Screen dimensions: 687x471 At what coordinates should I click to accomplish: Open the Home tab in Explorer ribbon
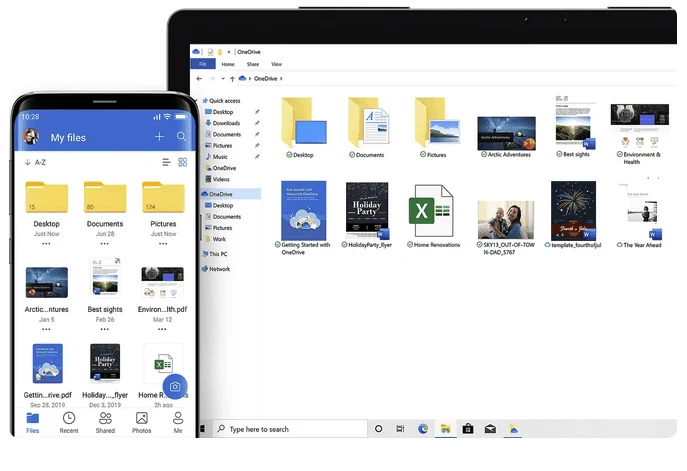(228, 64)
